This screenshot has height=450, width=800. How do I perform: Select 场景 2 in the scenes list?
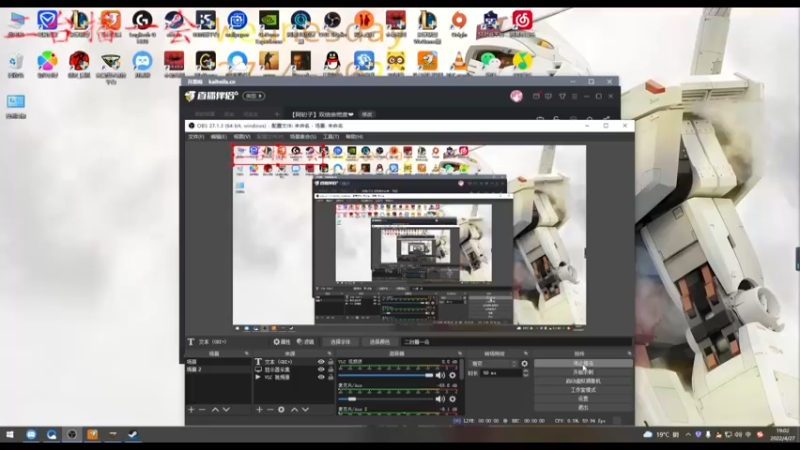point(218,369)
